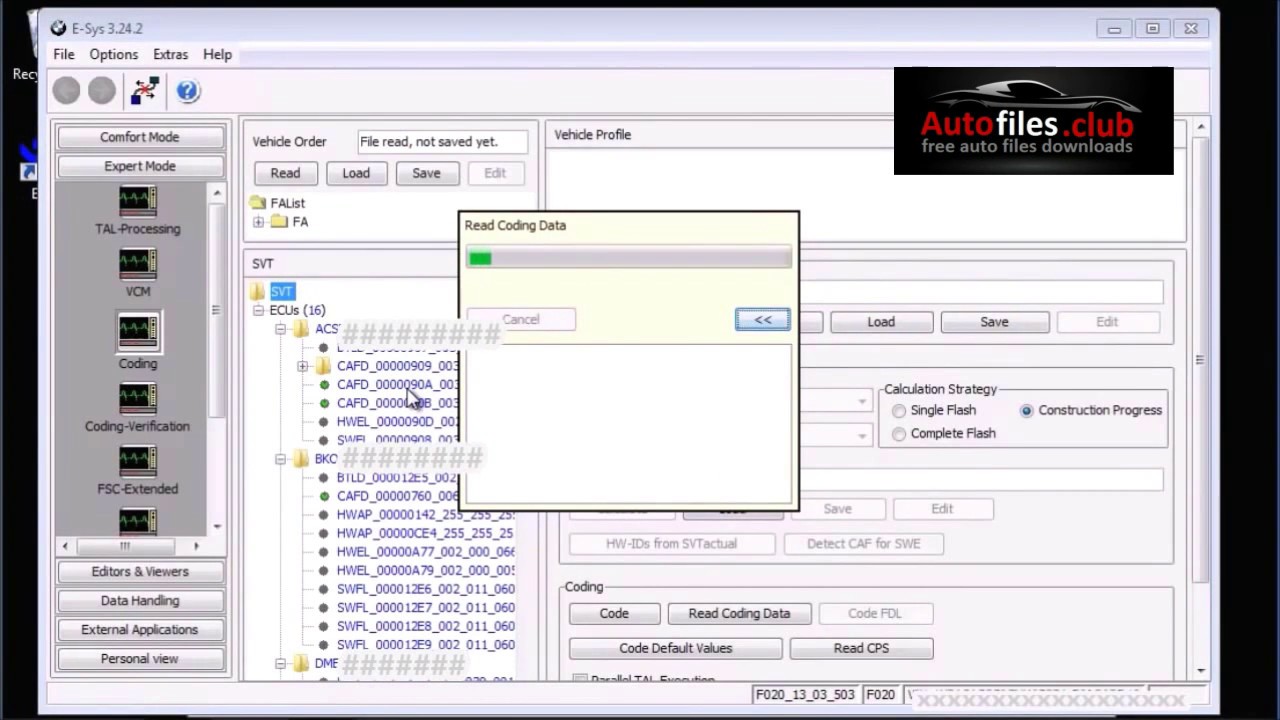This screenshot has height=720, width=1280.
Task: Click the BKO ECU folder icon
Action: (x=301, y=459)
